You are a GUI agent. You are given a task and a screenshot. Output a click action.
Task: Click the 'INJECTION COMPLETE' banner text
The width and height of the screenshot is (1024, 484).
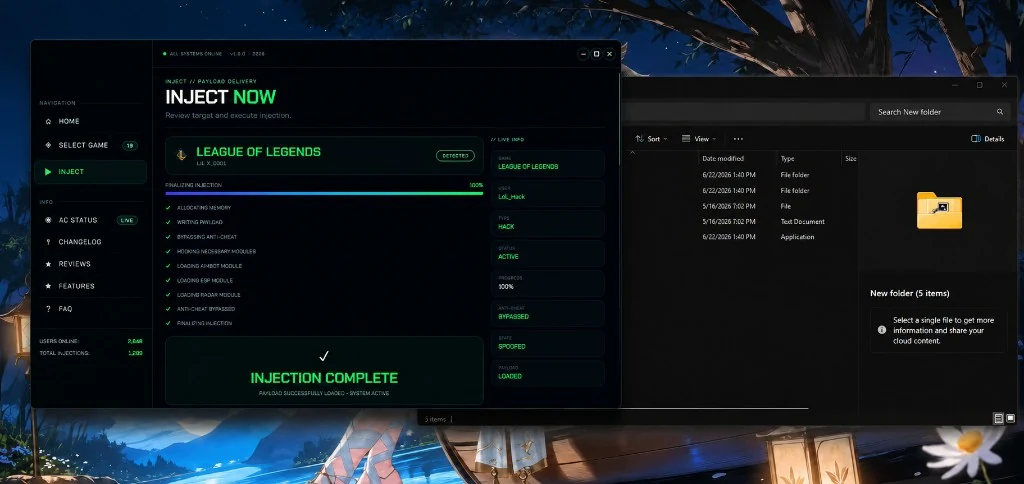point(324,378)
